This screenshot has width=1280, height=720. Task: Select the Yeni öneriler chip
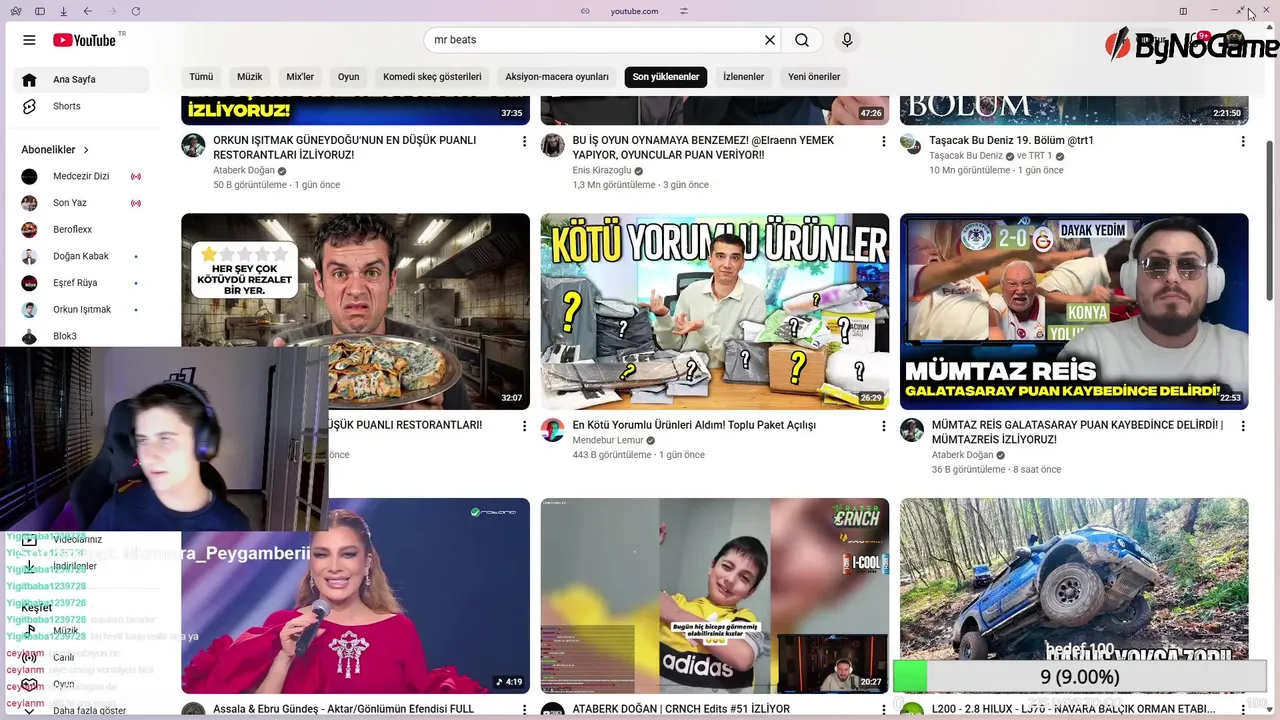(814, 77)
